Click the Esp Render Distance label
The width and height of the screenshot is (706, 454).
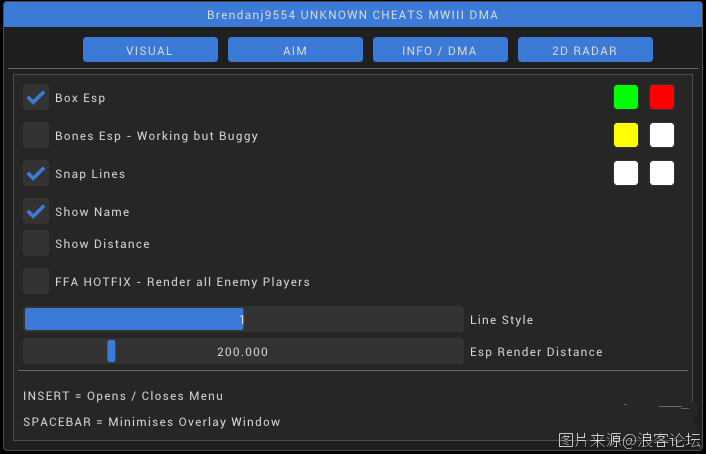click(x=536, y=352)
